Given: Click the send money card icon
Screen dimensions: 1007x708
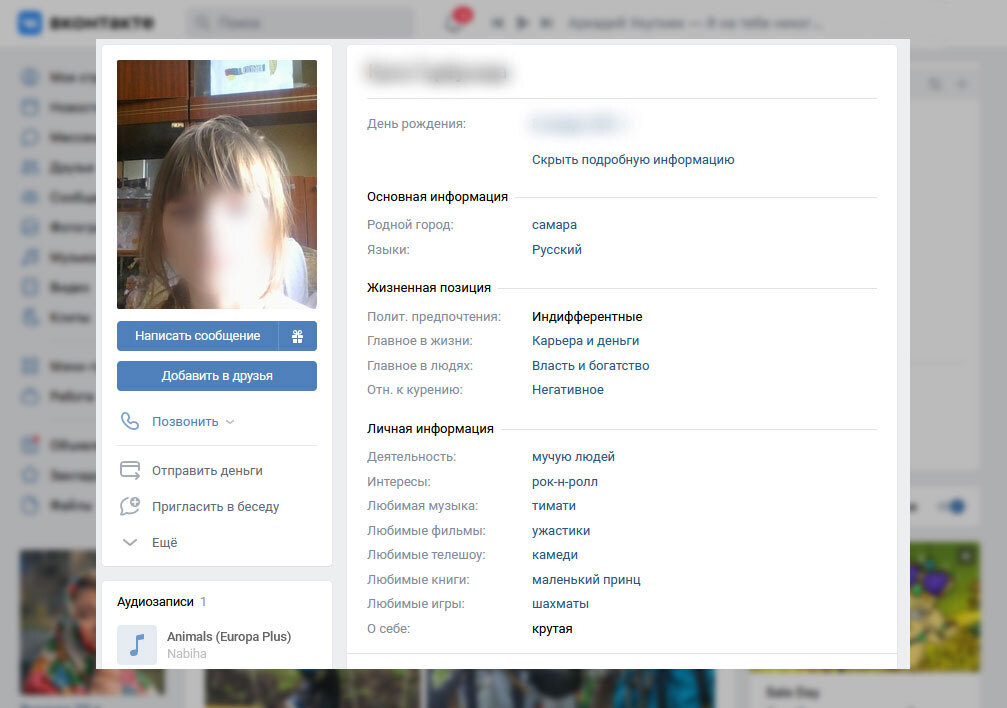Looking at the screenshot, I should click(130, 470).
